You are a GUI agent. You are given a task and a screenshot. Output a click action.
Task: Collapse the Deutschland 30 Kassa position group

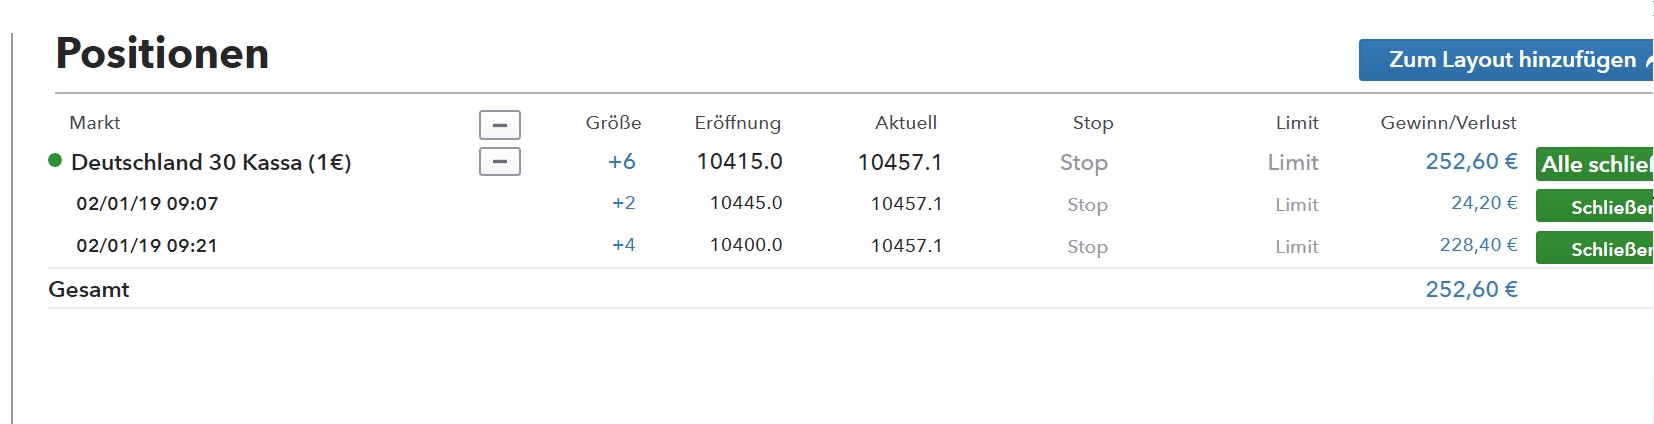tap(500, 161)
